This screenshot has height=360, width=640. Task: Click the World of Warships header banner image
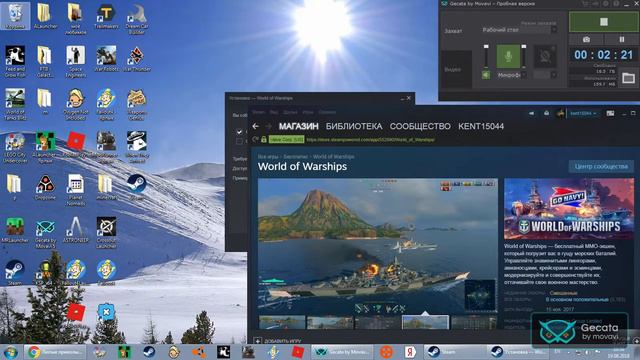click(x=569, y=209)
